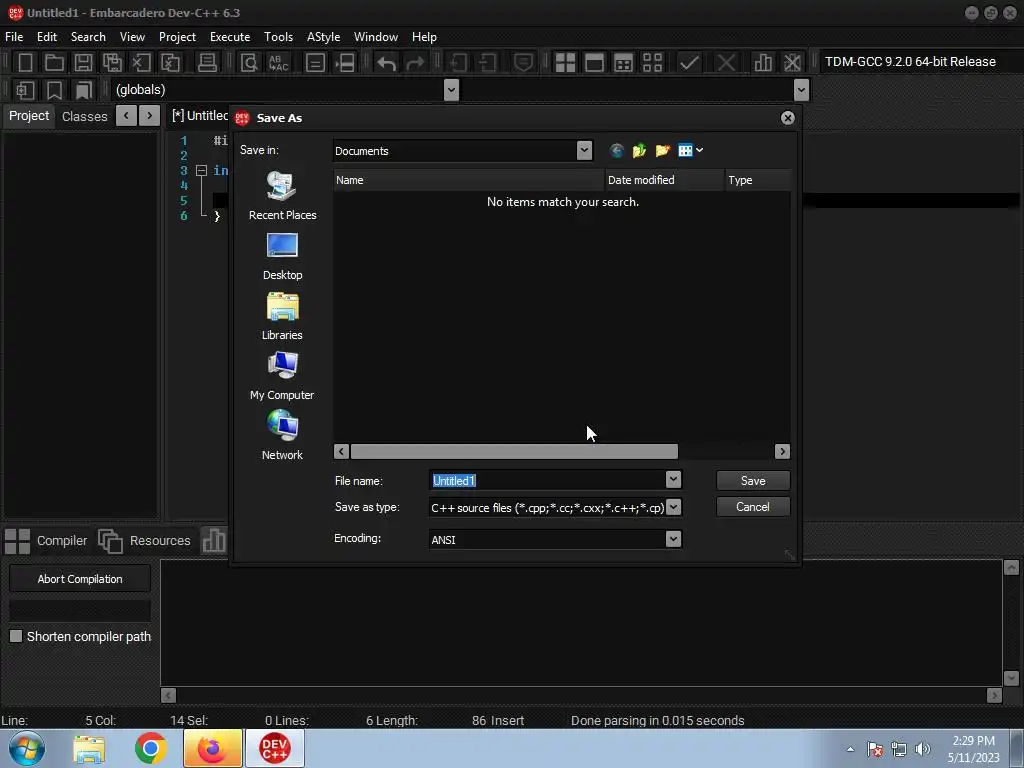Open the Tools menu
Image resolution: width=1024 pixels, height=768 pixels.
pos(278,37)
